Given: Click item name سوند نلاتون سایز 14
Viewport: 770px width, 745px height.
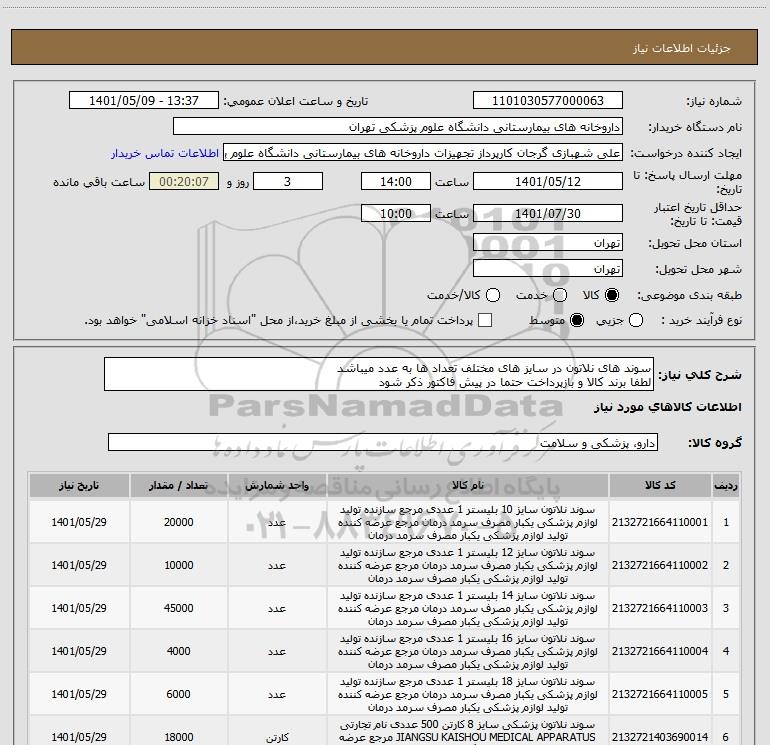Looking at the screenshot, I should (x=468, y=608).
